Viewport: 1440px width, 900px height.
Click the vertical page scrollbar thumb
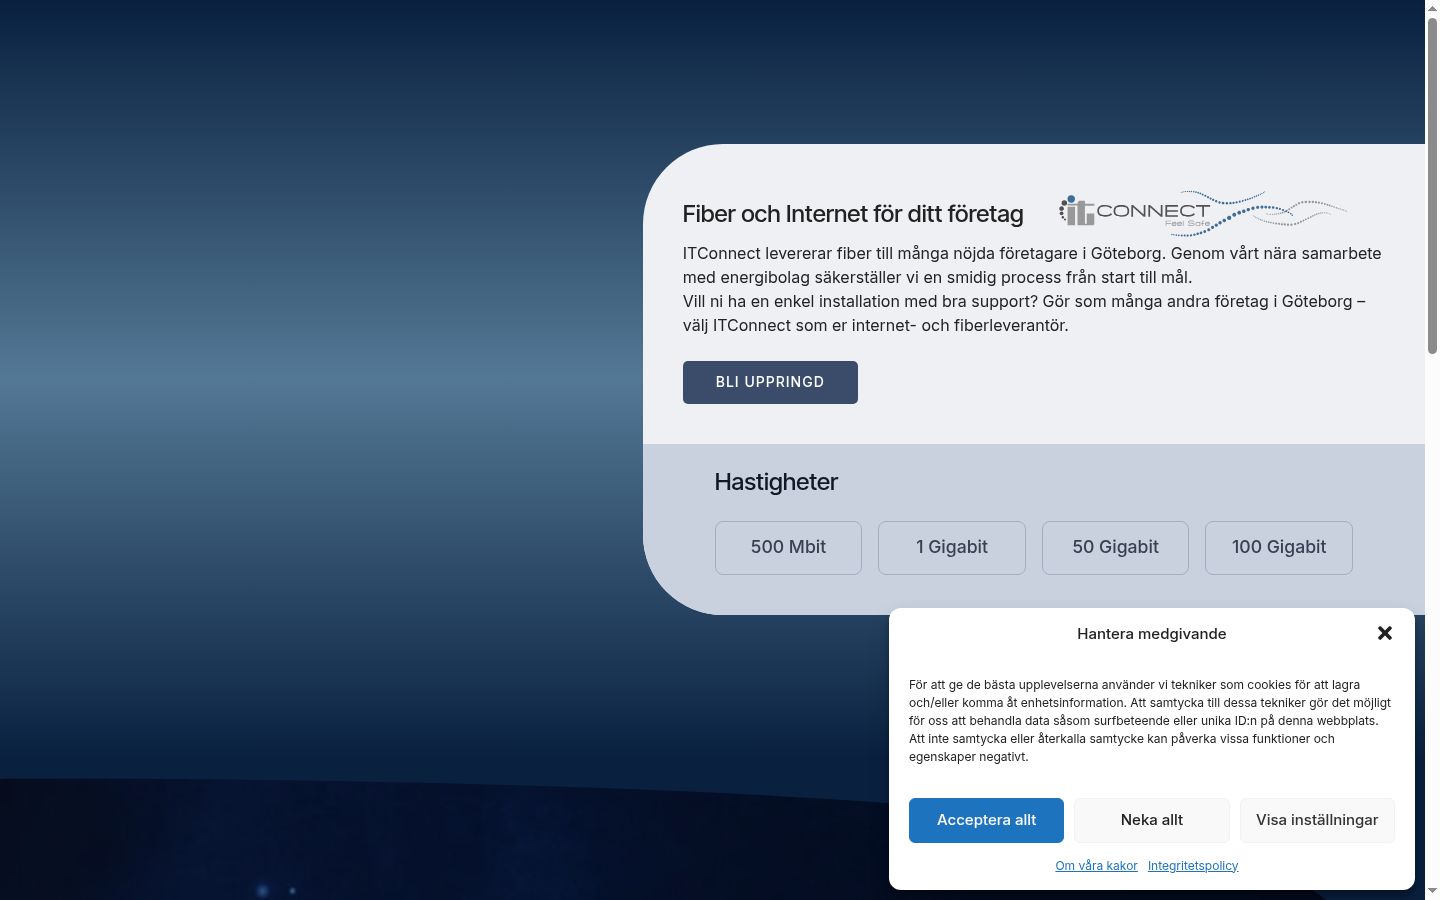click(1432, 185)
